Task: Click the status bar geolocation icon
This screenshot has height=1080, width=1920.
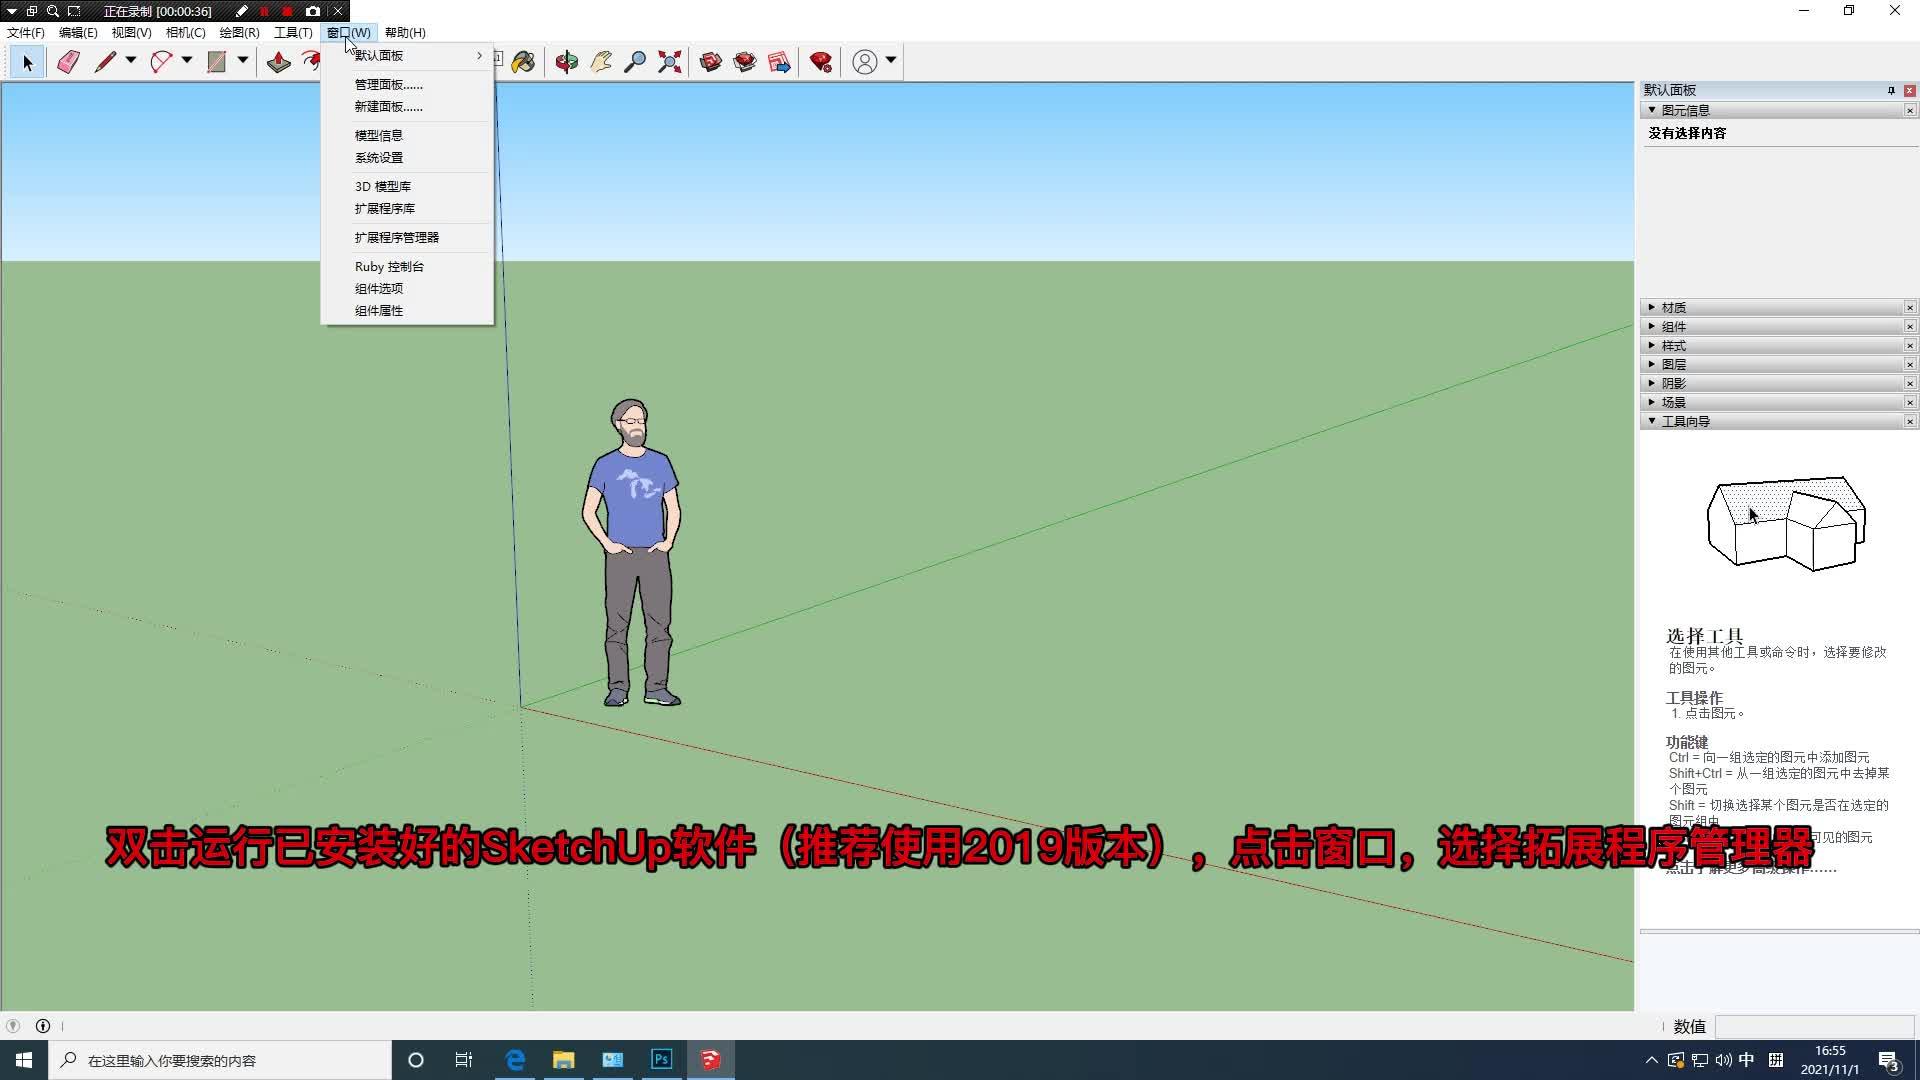Action: pos(13,1026)
